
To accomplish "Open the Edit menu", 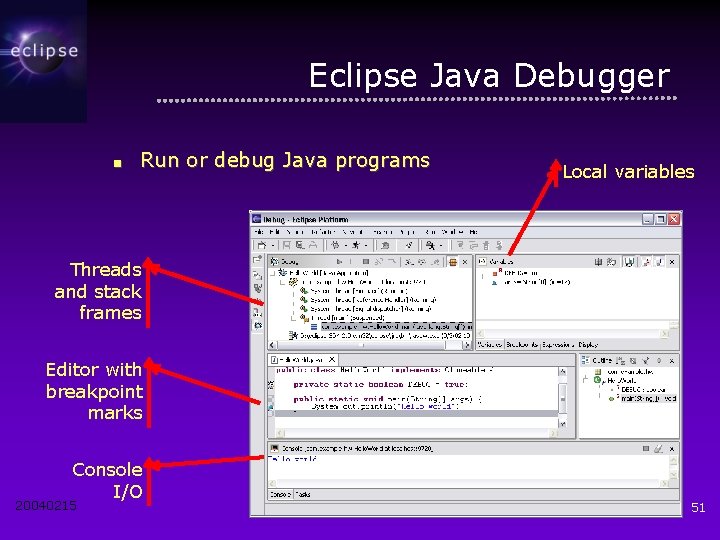I will pos(275,232).
